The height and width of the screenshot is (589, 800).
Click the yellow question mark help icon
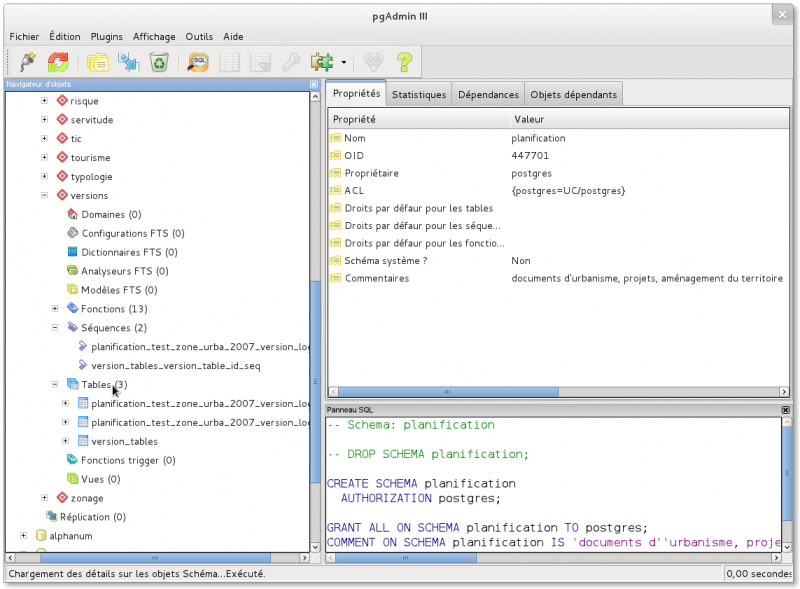(404, 62)
